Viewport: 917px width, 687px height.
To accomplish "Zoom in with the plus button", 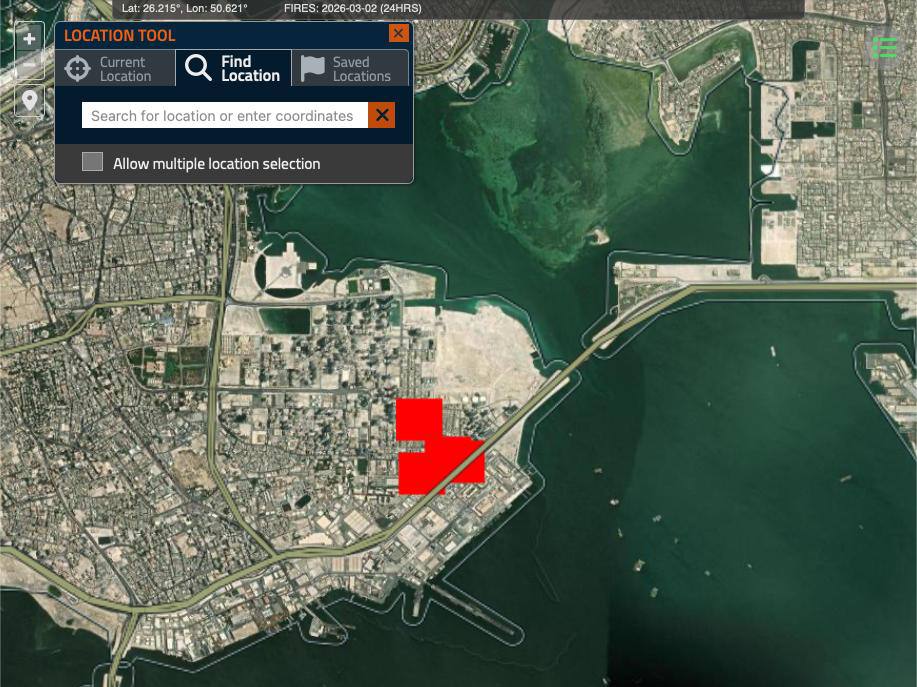I will click(29, 39).
